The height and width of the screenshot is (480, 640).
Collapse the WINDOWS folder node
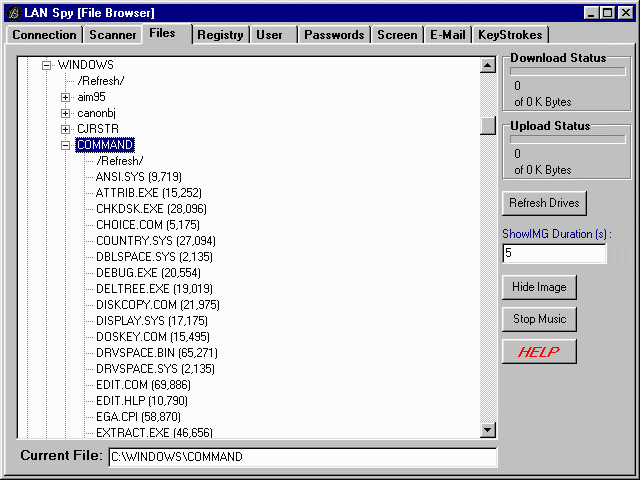47,65
